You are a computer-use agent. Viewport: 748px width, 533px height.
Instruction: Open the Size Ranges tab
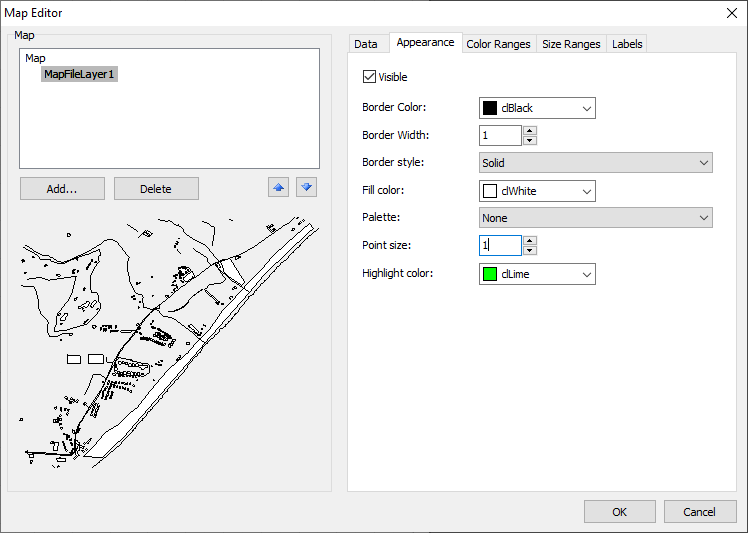tap(571, 44)
